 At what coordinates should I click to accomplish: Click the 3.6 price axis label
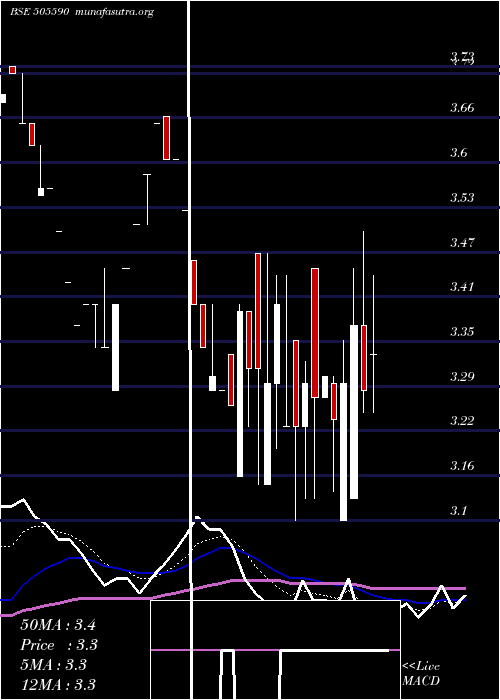pos(458,153)
